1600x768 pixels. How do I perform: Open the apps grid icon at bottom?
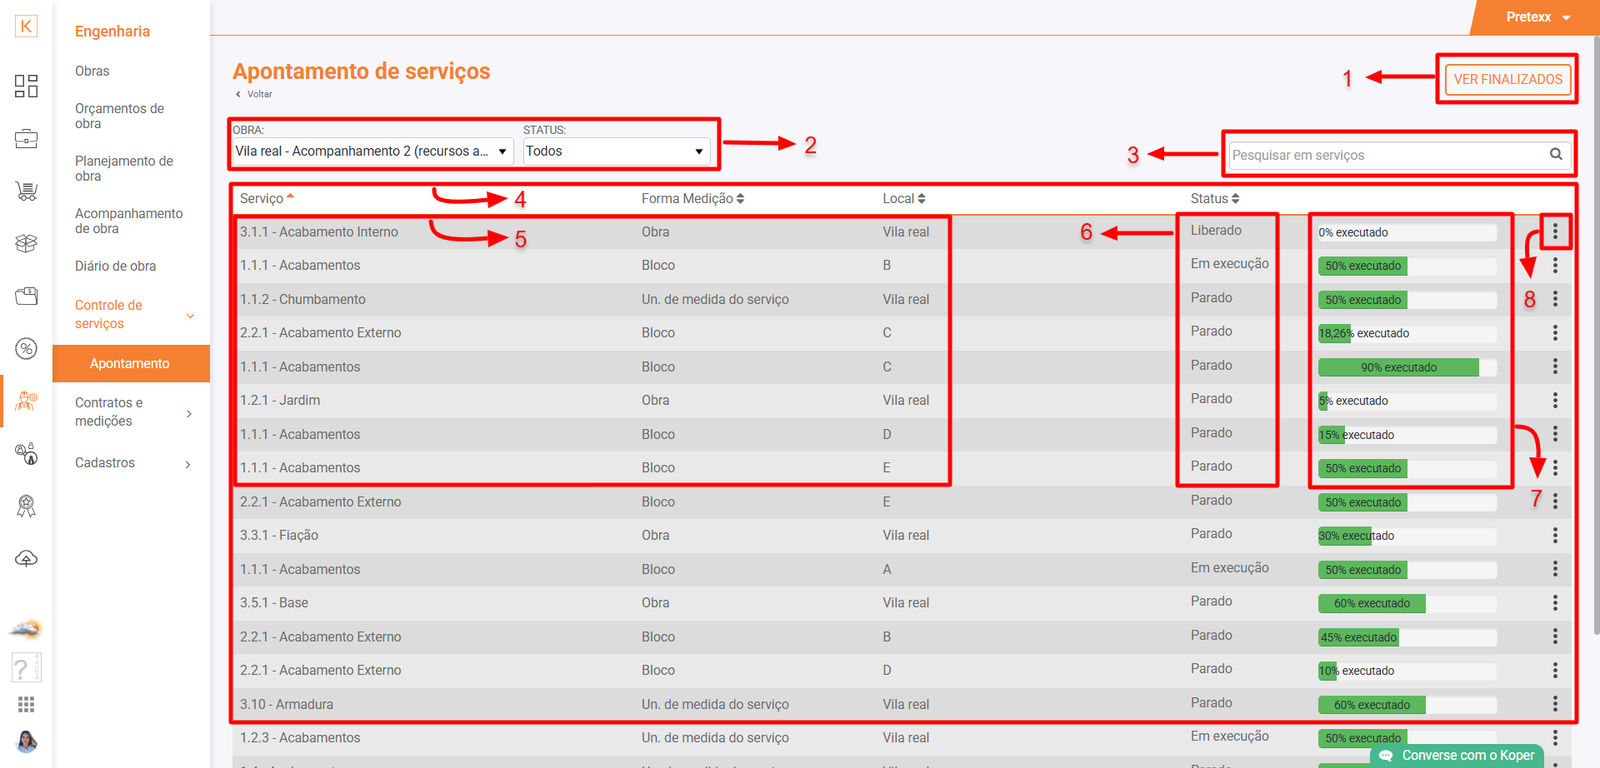point(26,705)
